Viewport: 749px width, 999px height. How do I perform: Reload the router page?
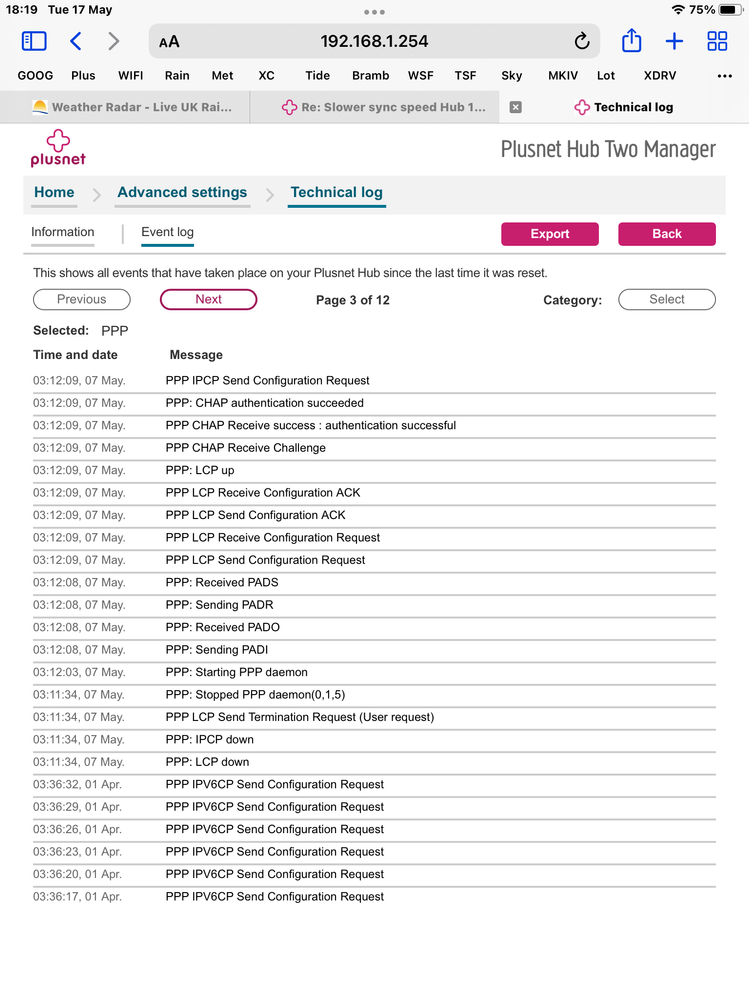[x=582, y=41]
